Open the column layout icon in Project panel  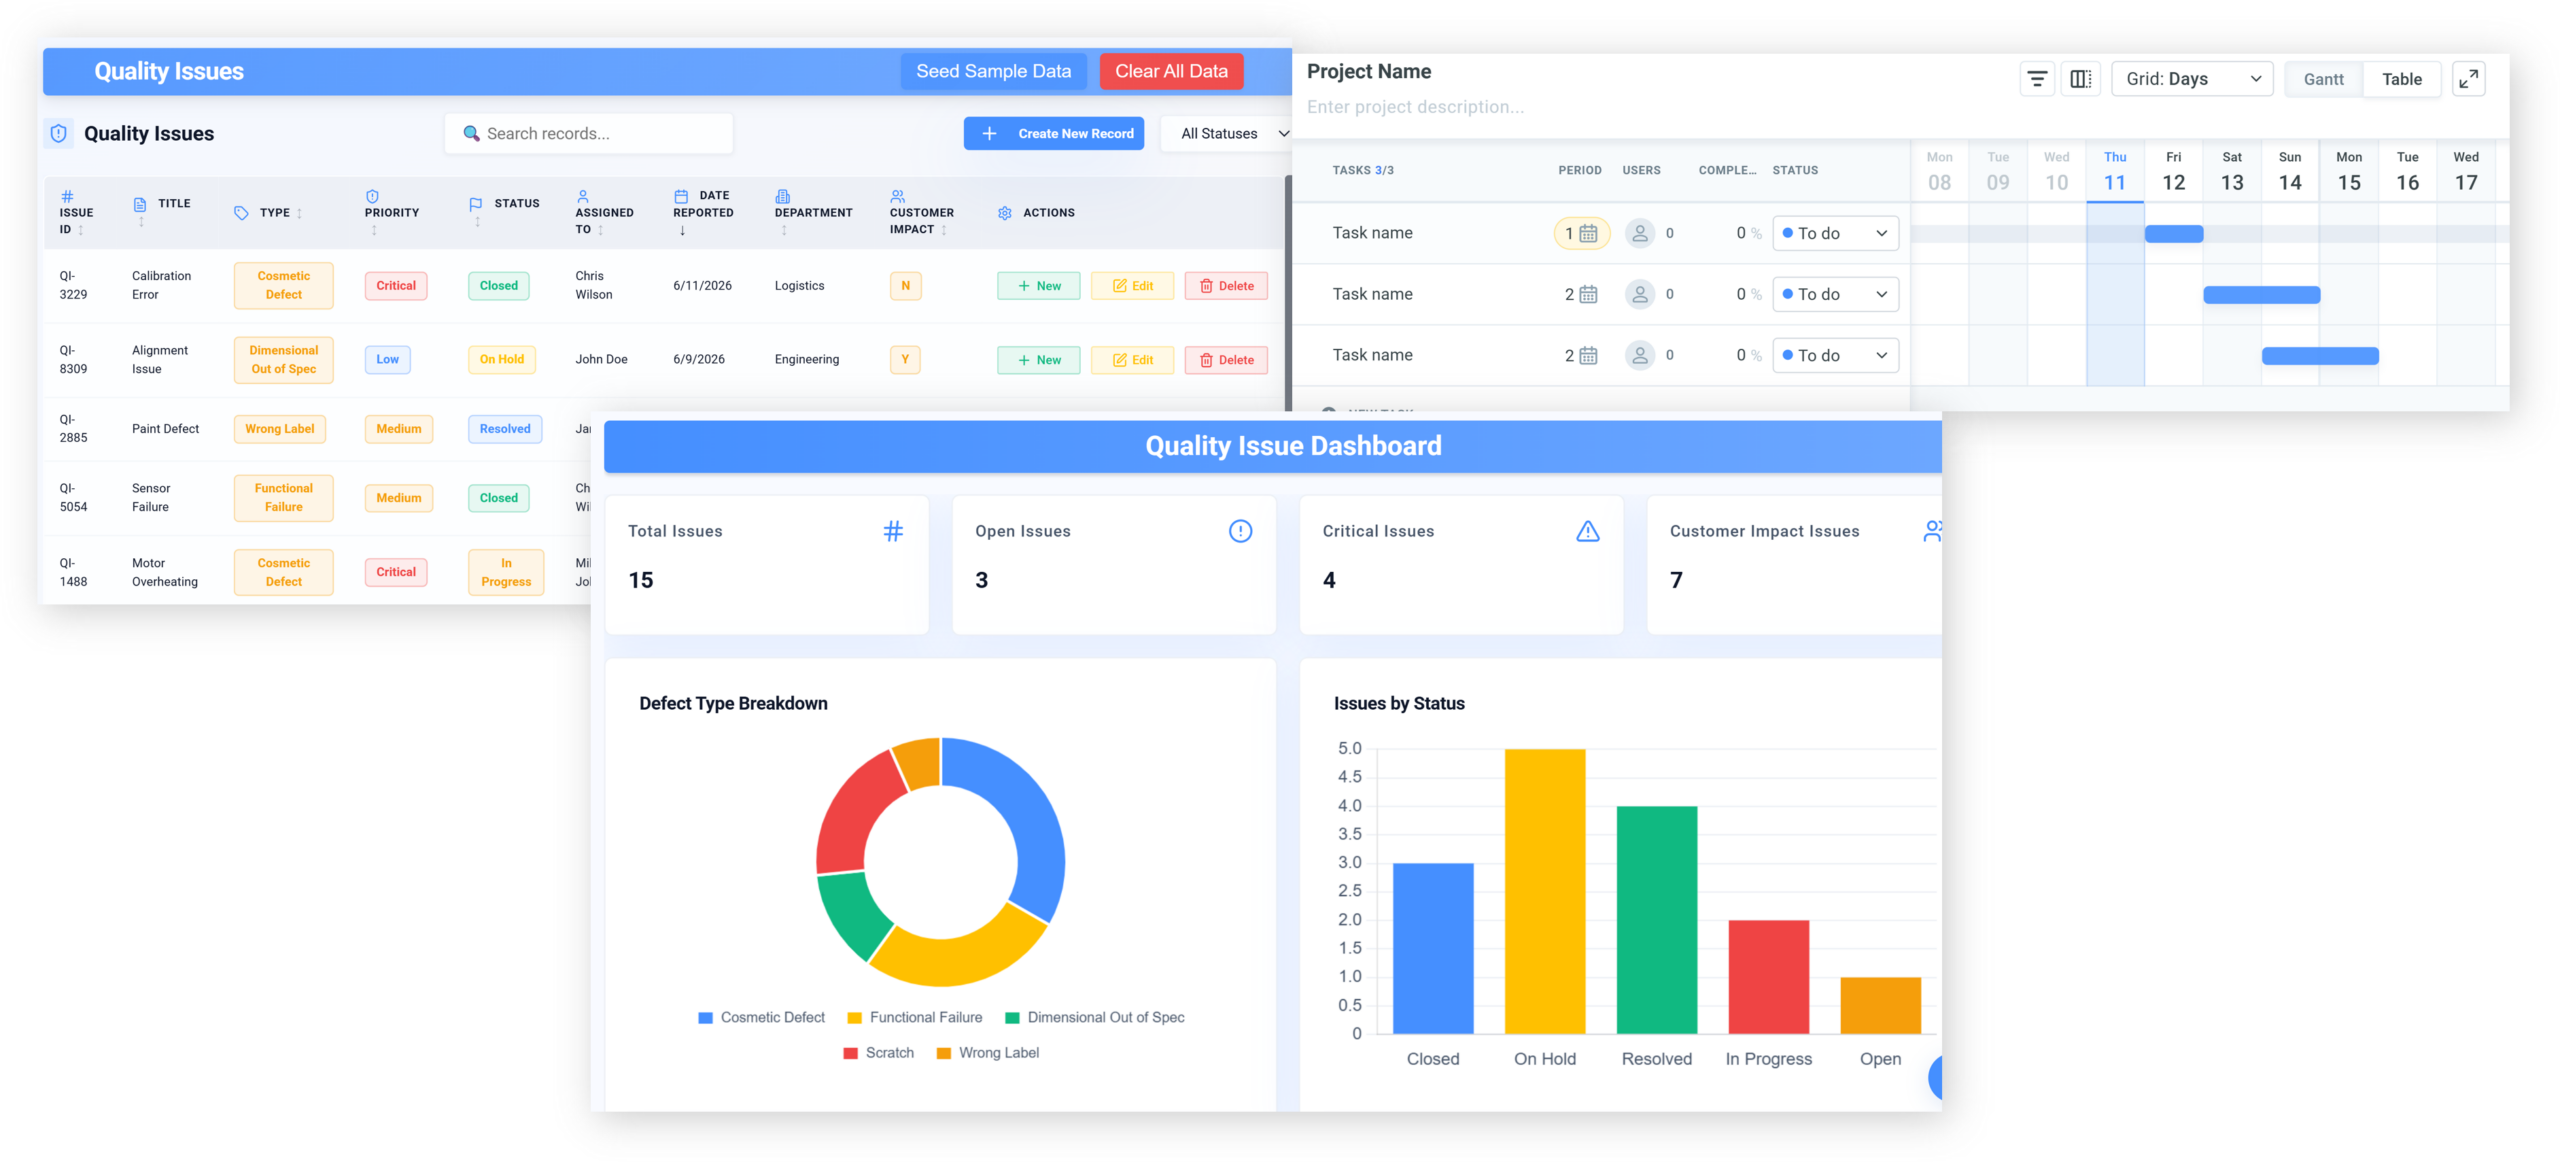tap(2080, 79)
